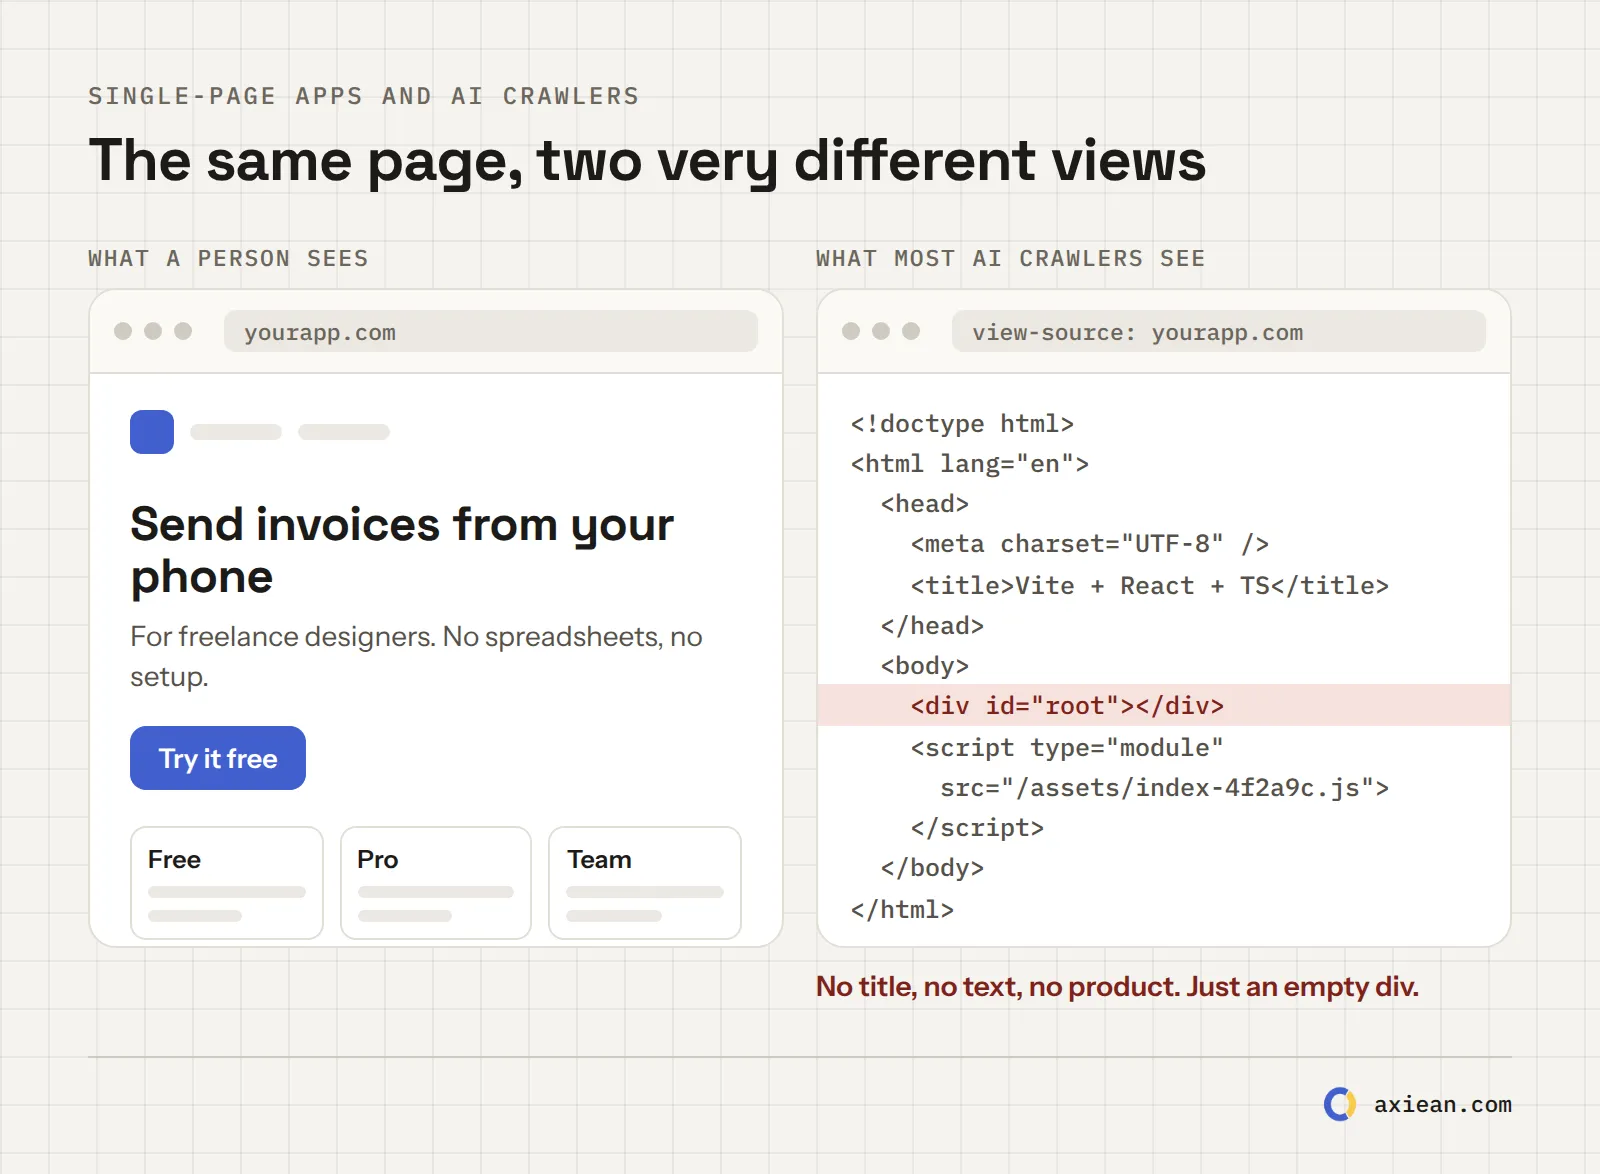The image size is (1600, 1174).
Task: Click the opening <head> tag line
Action: click(925, 504)
